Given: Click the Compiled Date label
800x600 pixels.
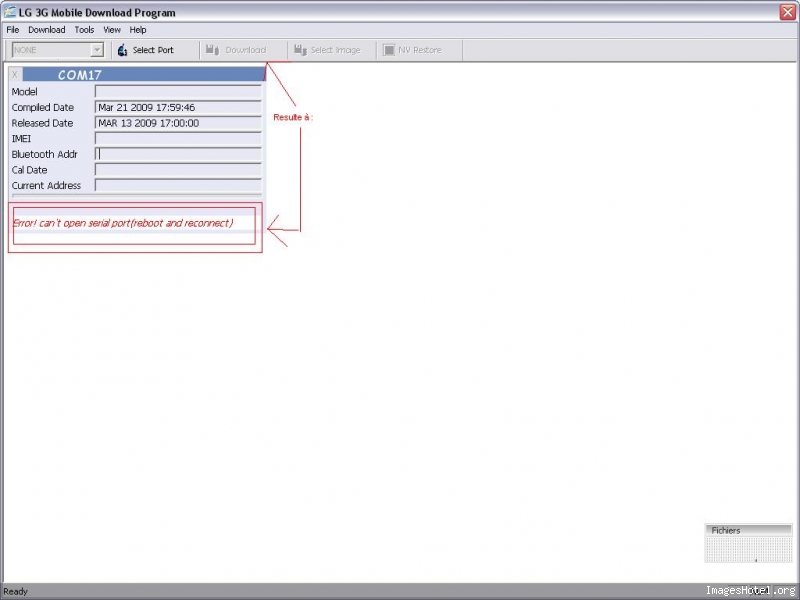Looking at the screenshot, I should tap(43, 107).
